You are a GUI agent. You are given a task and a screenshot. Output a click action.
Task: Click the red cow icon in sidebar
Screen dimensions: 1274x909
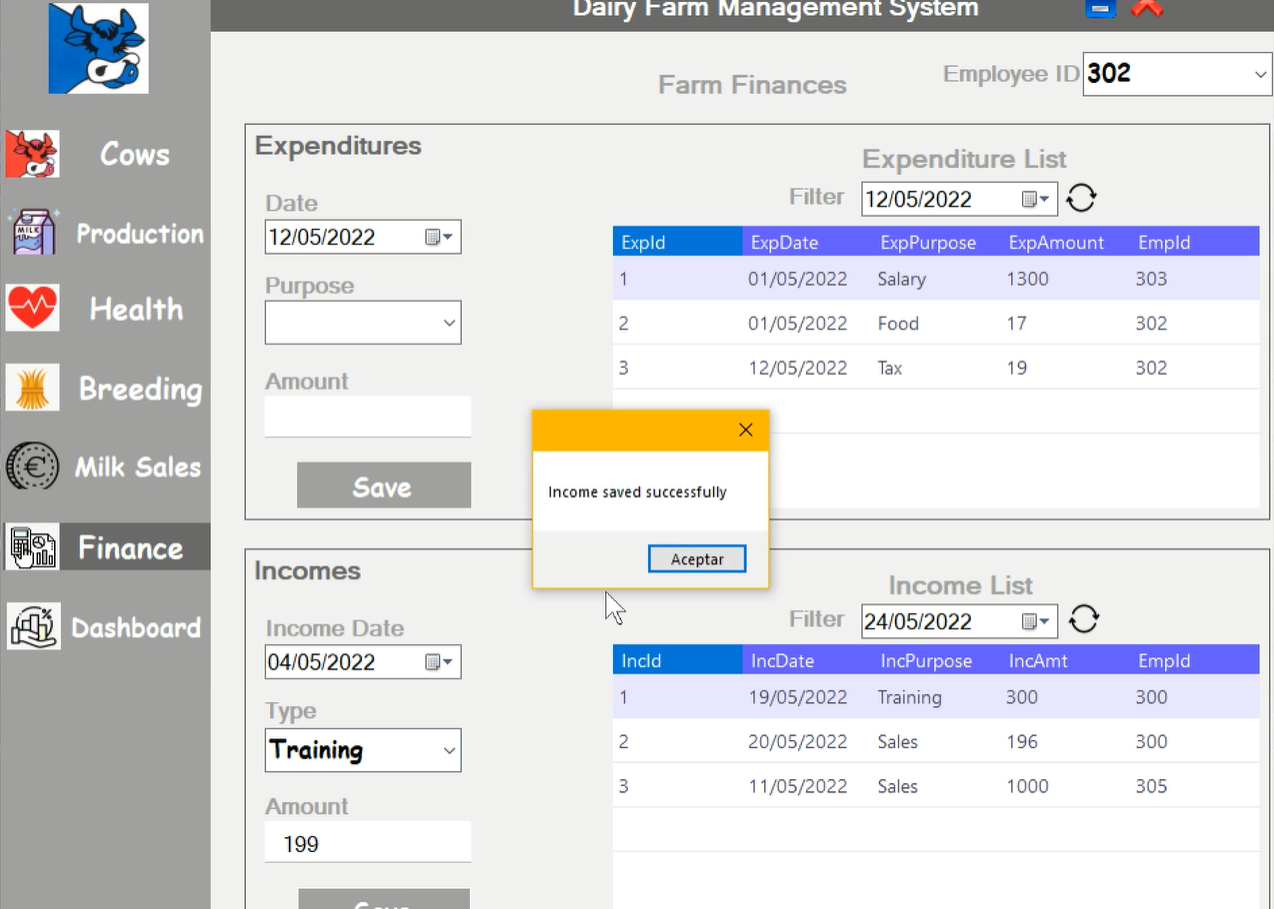click(32, 154)
